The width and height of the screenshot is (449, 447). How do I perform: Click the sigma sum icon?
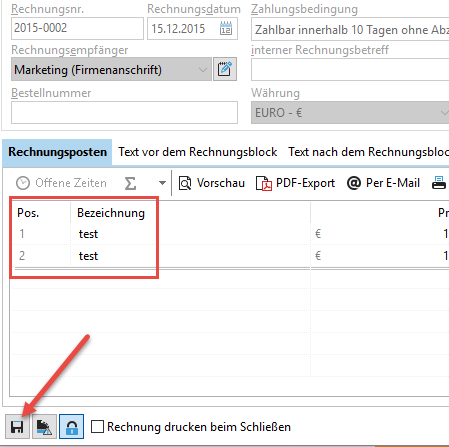pyautogui.click(x=130, y=183)
